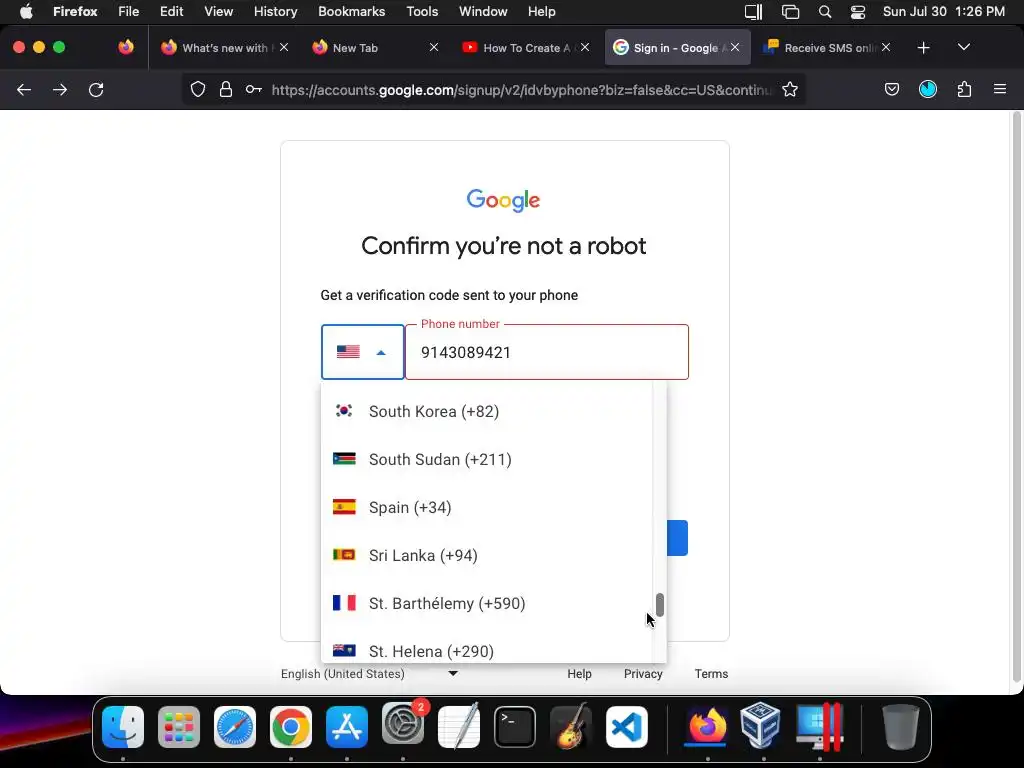Open the Help link in the footer
Image resolution: width=1024 pixels, height=768 pixels.
coord(579,673)
